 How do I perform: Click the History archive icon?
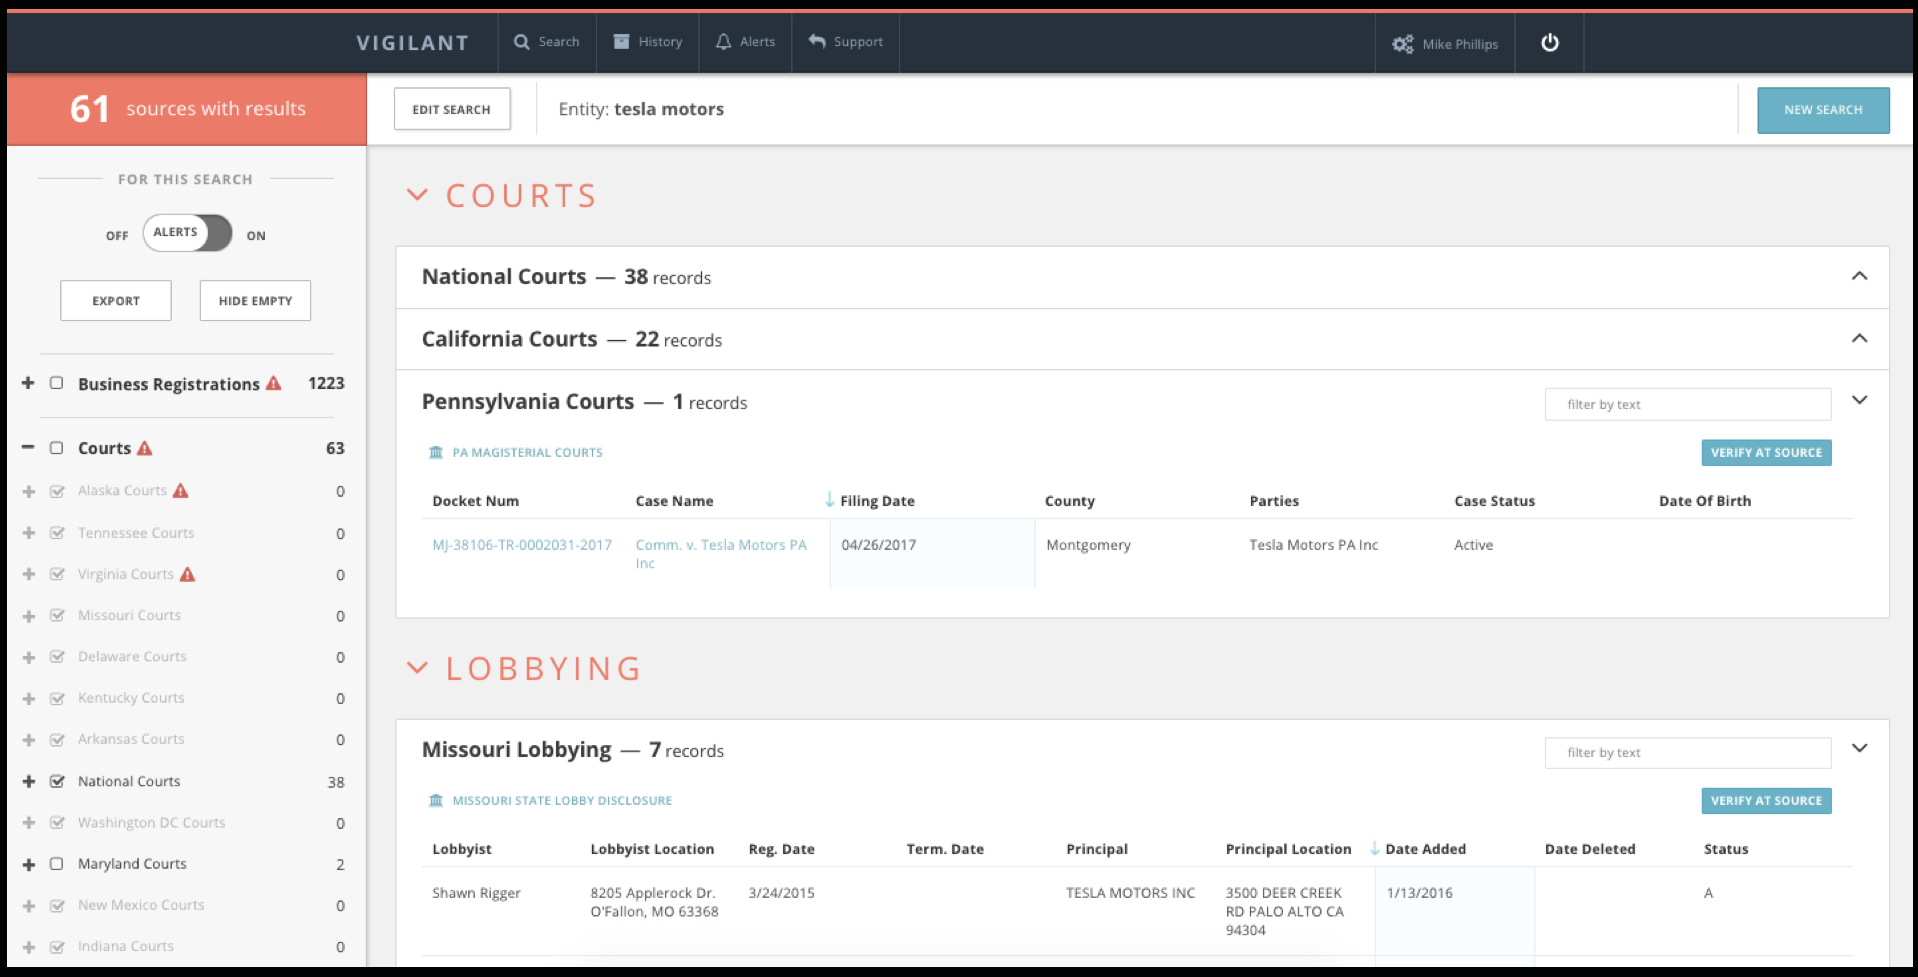[622, 42]
